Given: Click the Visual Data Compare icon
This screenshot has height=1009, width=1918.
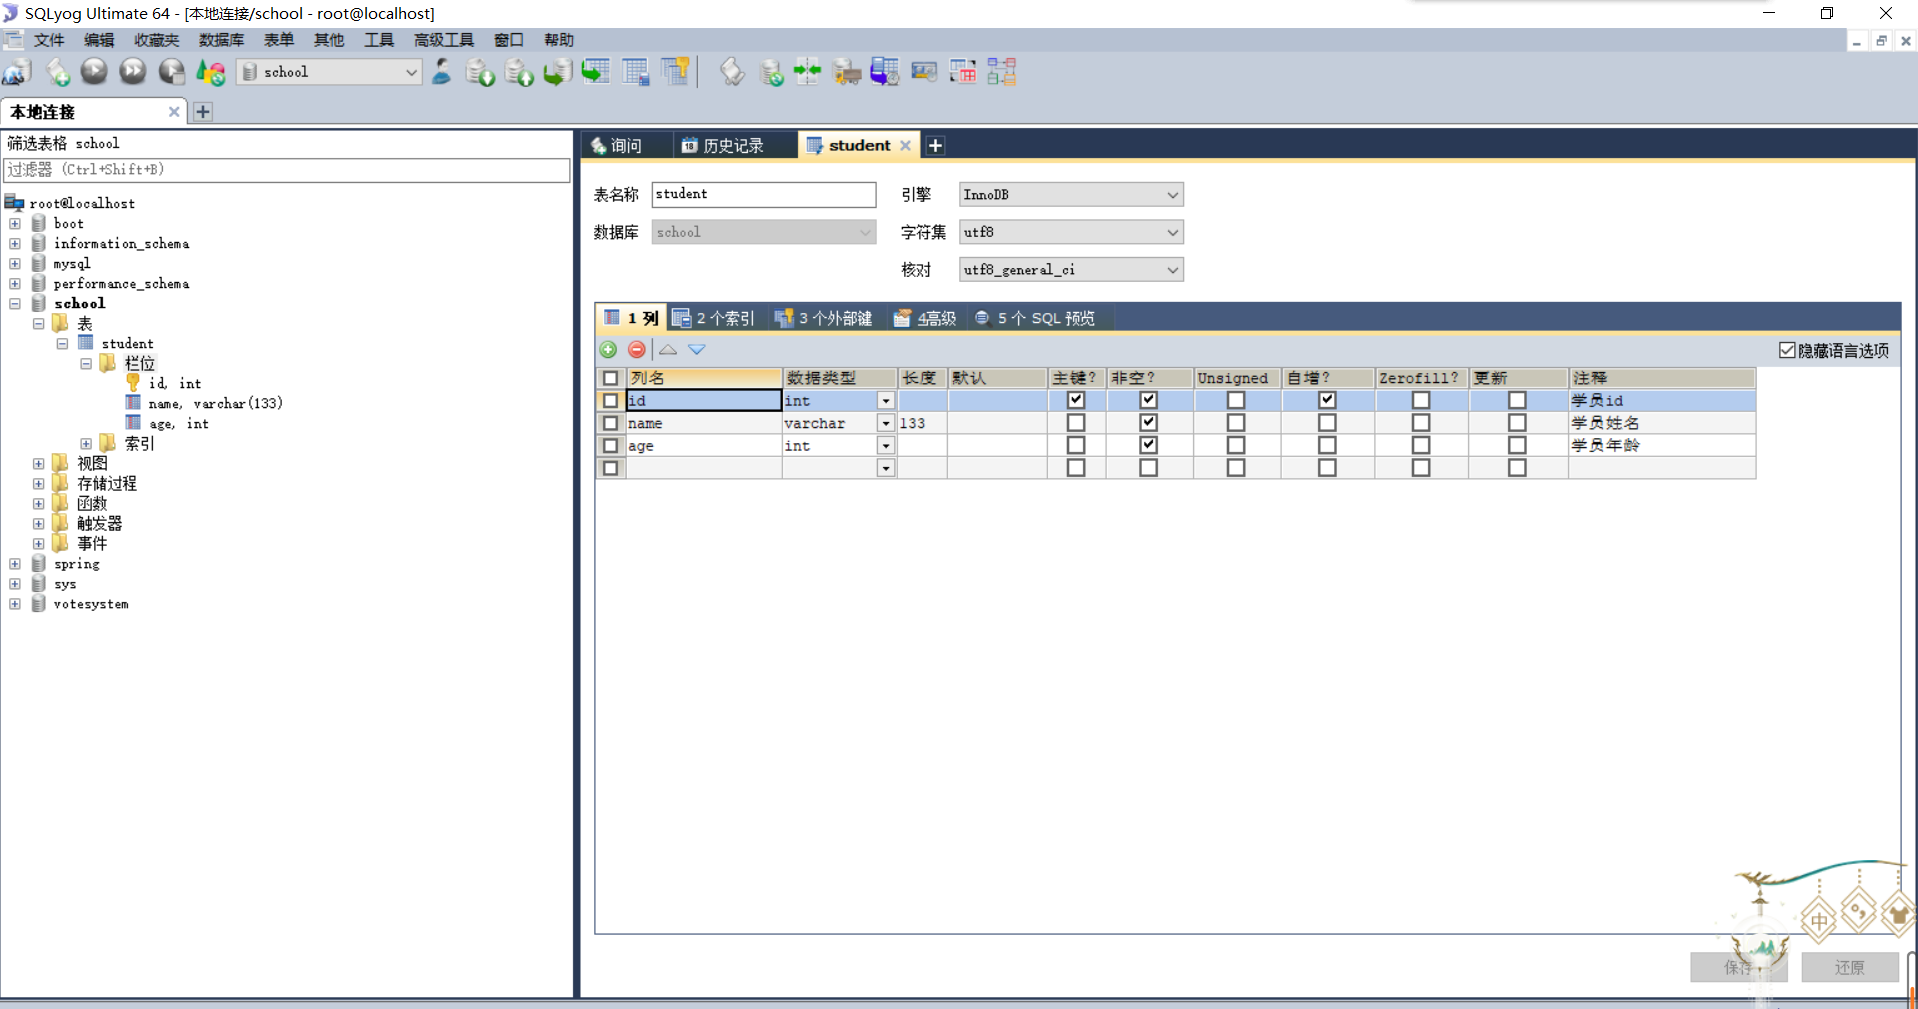Looking at the screenshot, I should 963,72.
